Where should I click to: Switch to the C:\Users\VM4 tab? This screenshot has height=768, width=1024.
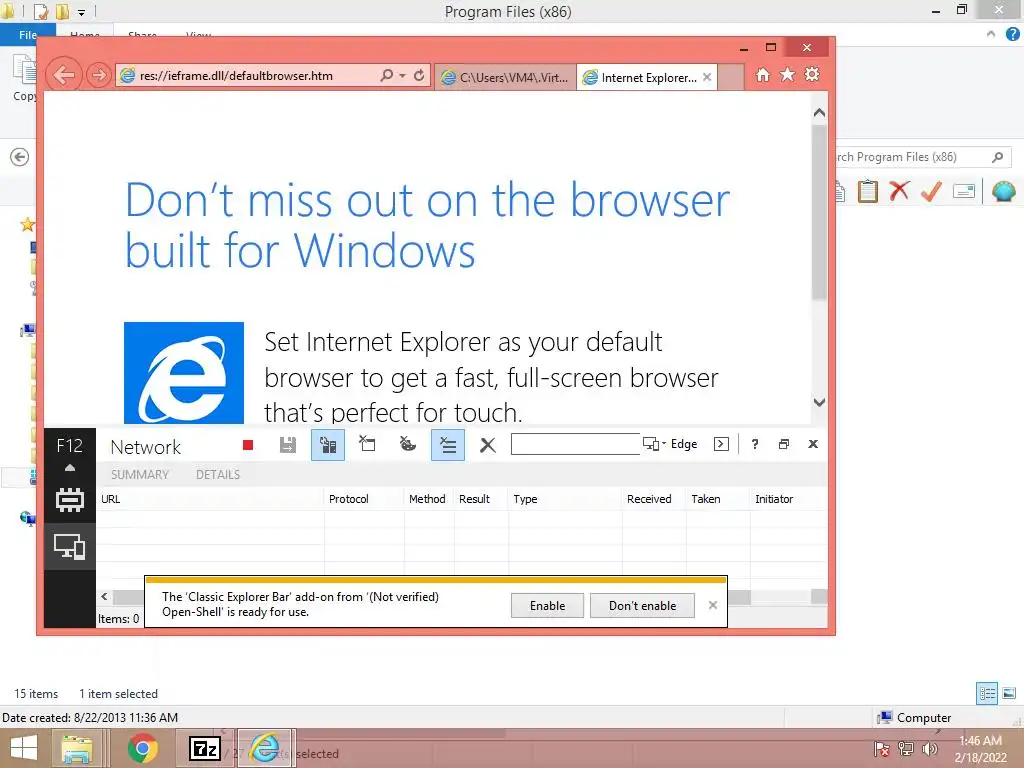(505, 77)
